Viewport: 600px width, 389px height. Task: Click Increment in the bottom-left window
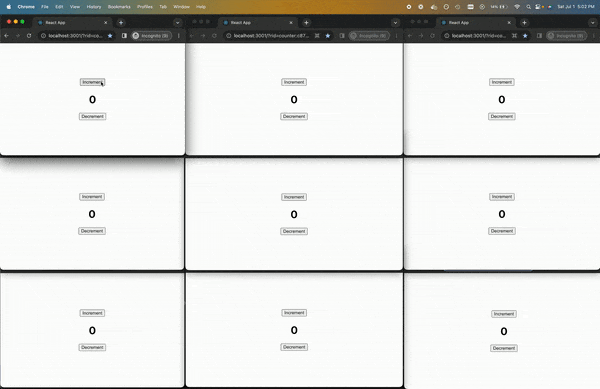coord(92,313)
